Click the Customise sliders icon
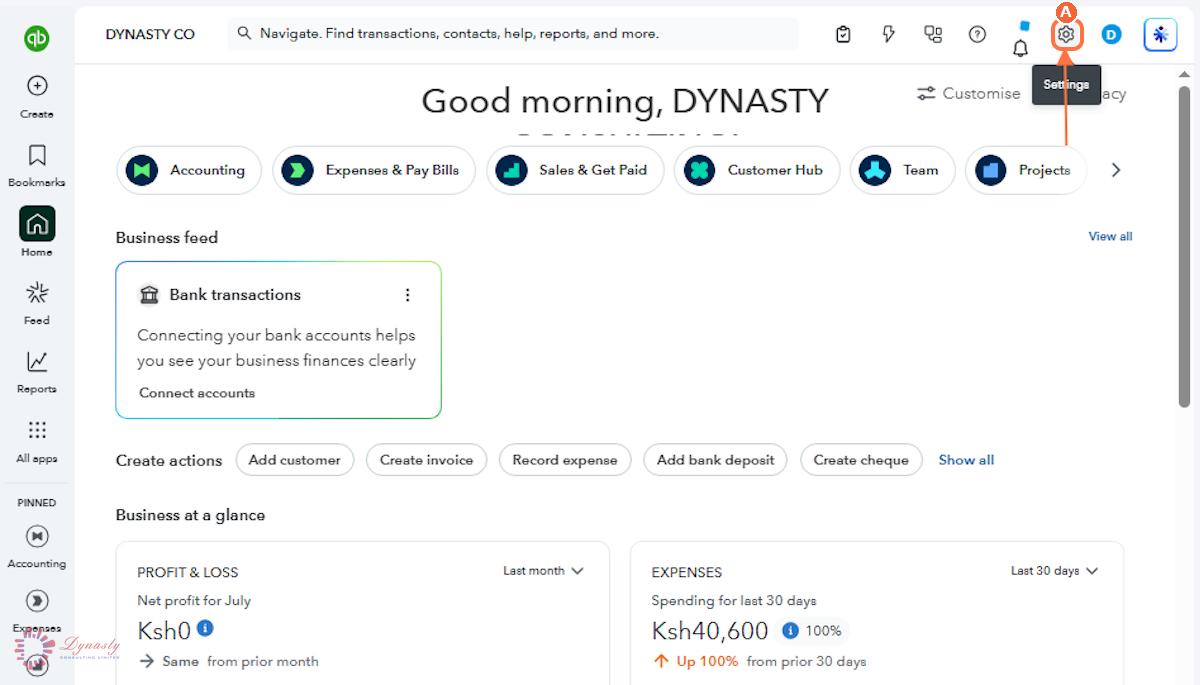The height and width of the screenshot is (685, 1200). click(x=926, y=93)
